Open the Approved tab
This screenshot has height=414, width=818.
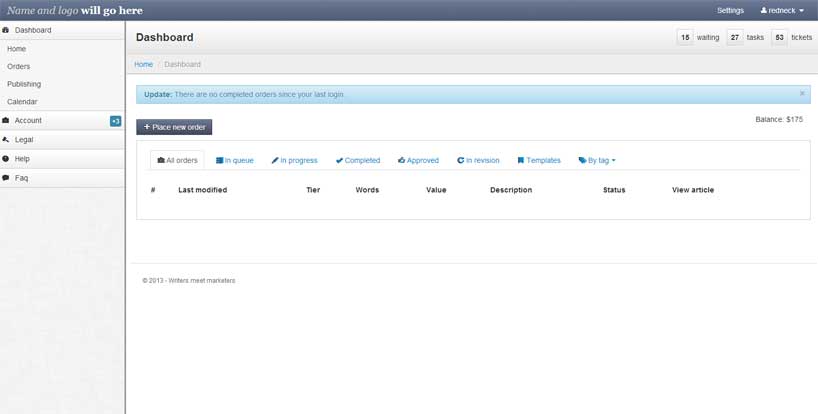point(418,160)
